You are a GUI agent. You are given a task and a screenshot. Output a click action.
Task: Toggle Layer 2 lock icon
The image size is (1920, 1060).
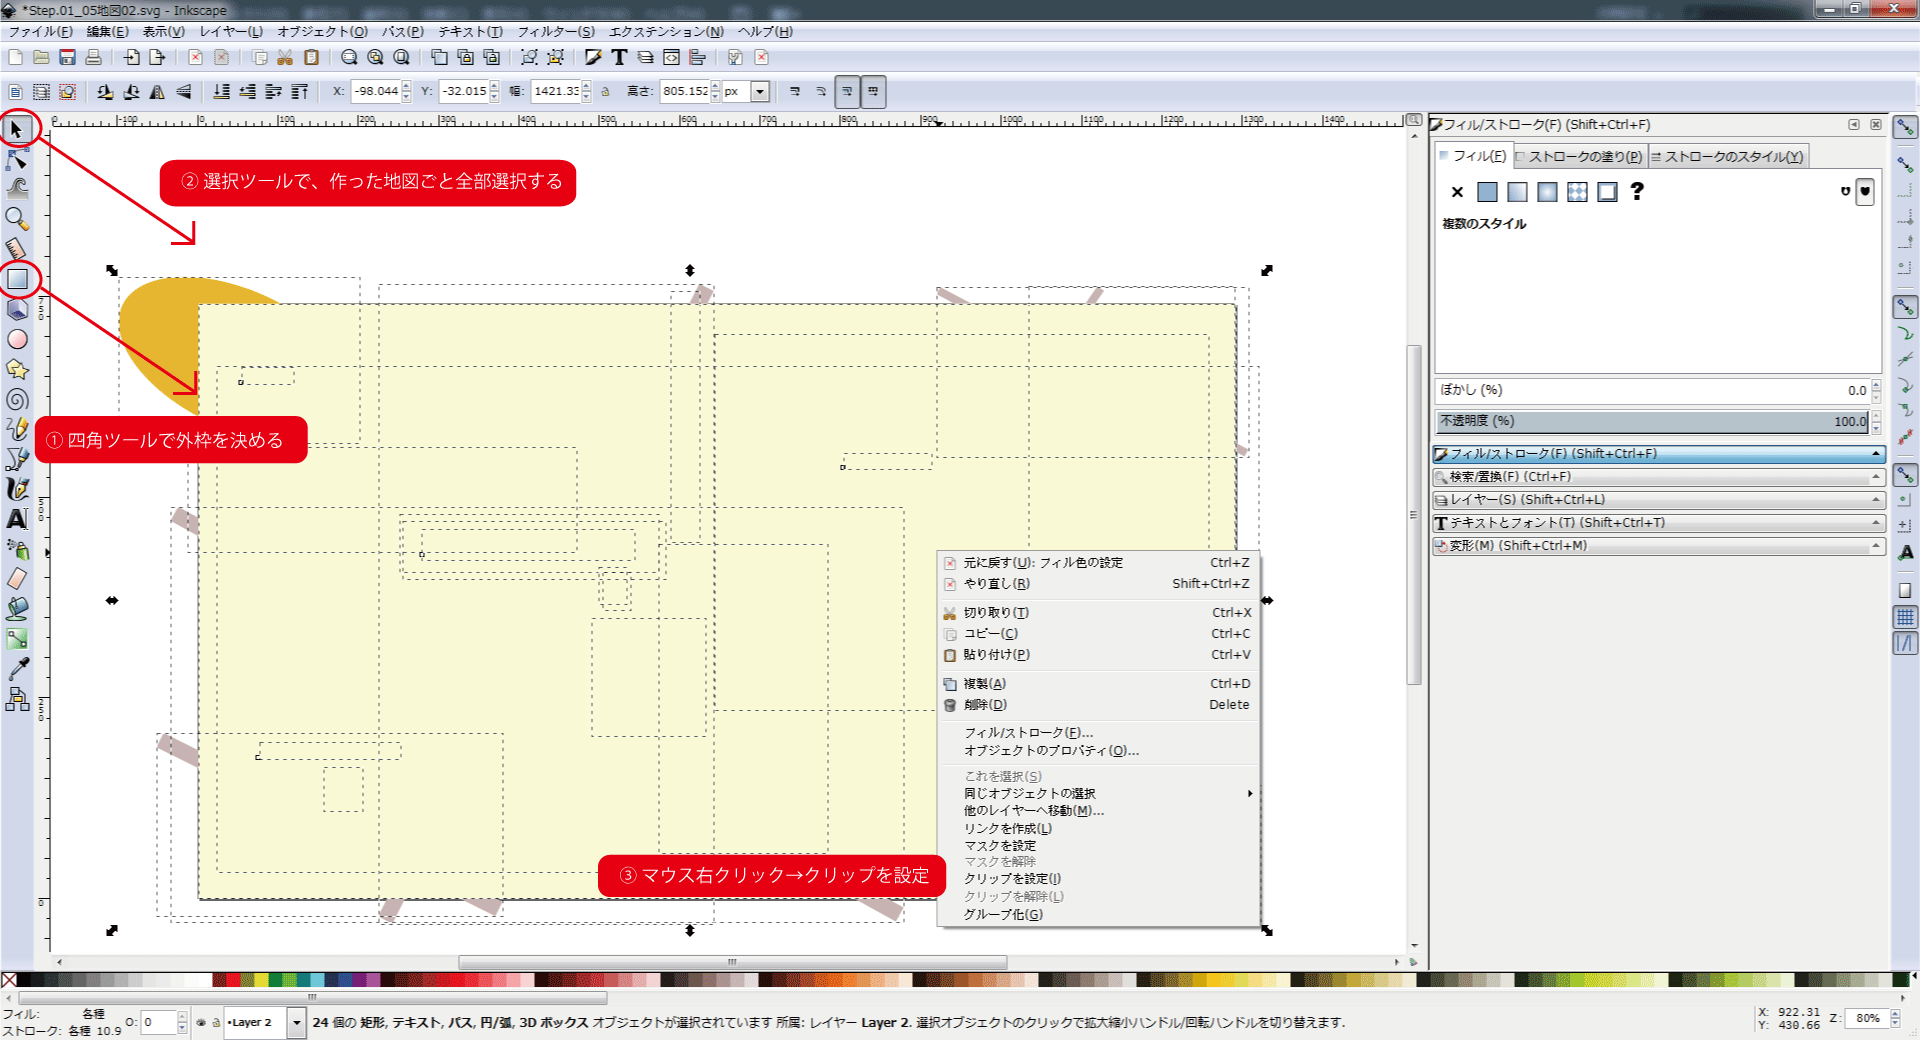tap(215, 1023)
